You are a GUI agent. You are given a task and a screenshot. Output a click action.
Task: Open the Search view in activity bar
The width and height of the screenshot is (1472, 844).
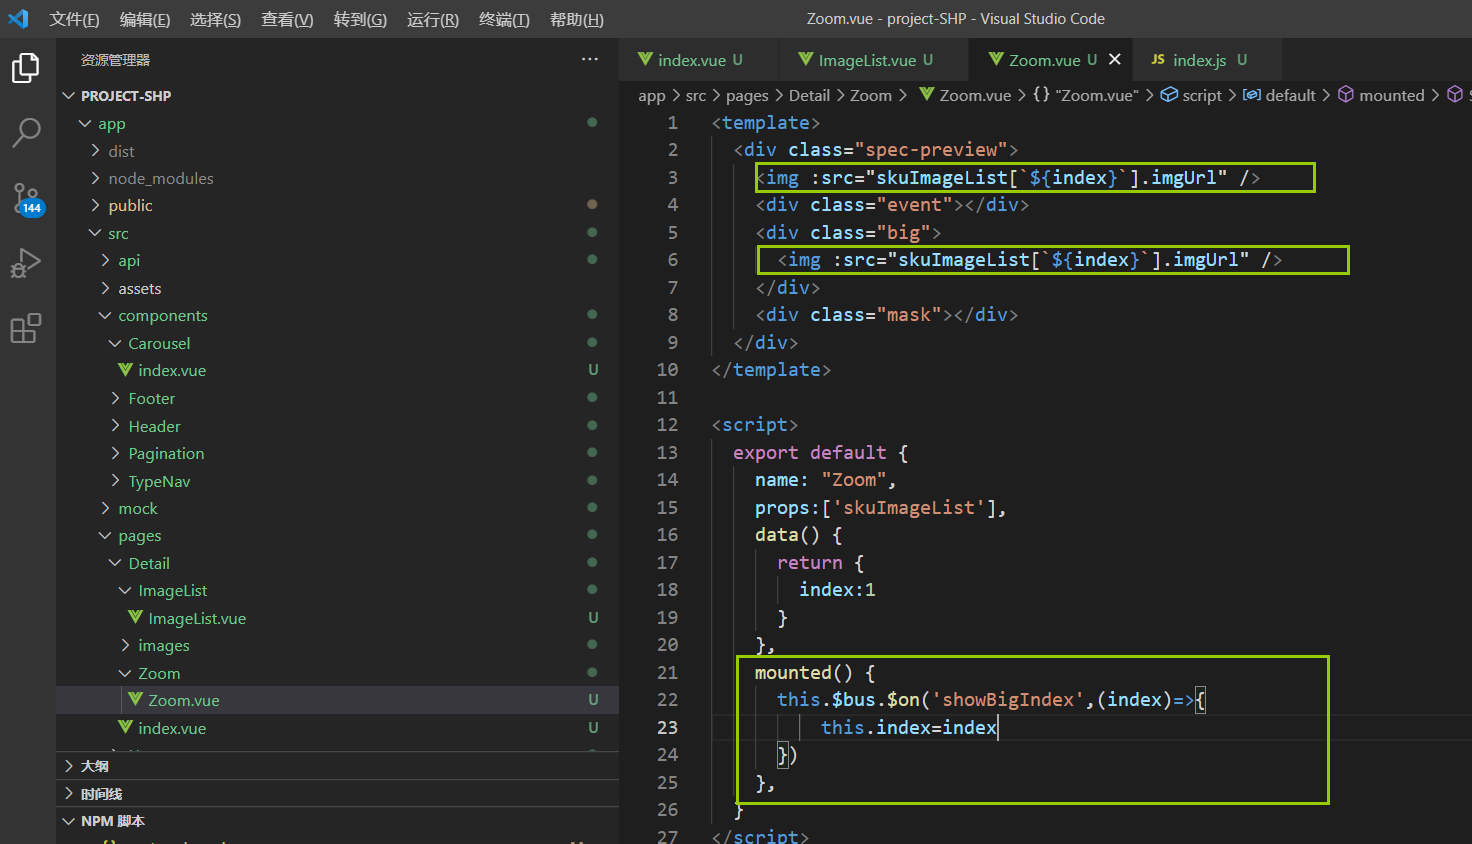pyautogui.click(x=26, y=132)
